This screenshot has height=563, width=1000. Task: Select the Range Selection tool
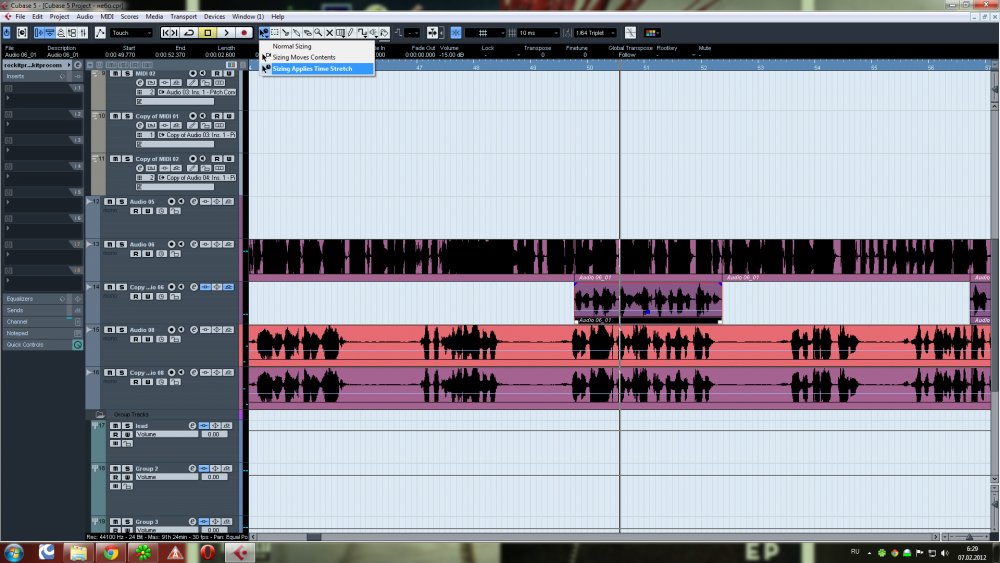275,33
